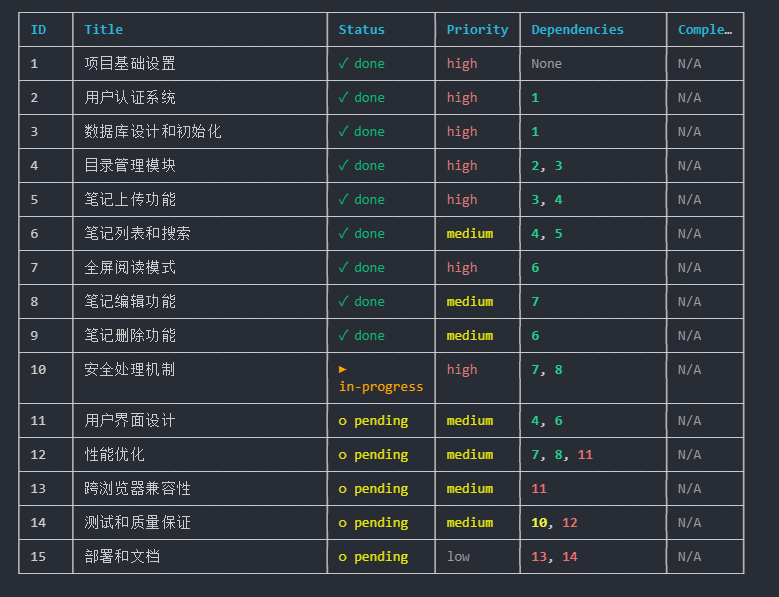779x597 pixels.
Task: Click the done checkmark in the 用户认证系统 row
Action: pyautogui.click(x=343, y=97)
